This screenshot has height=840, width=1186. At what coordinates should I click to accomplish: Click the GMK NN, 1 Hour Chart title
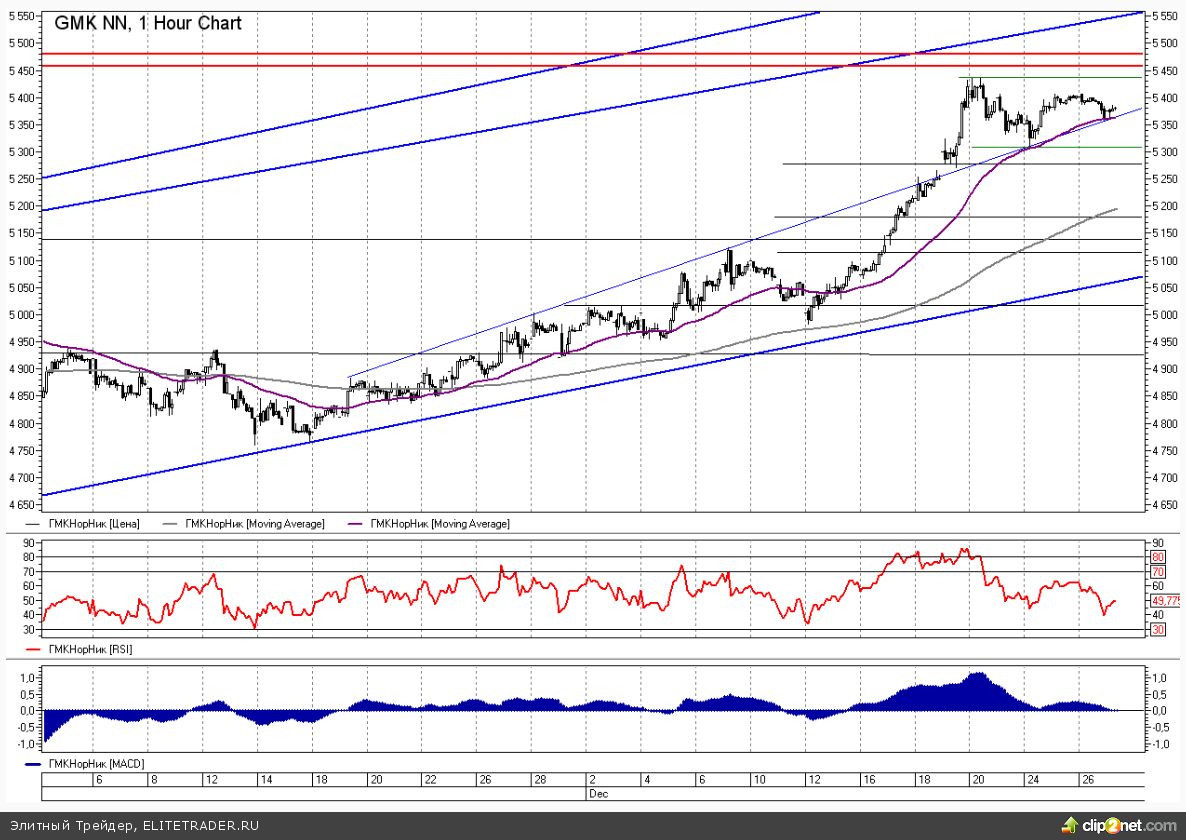pyautogui.click(x=147, y=23)
